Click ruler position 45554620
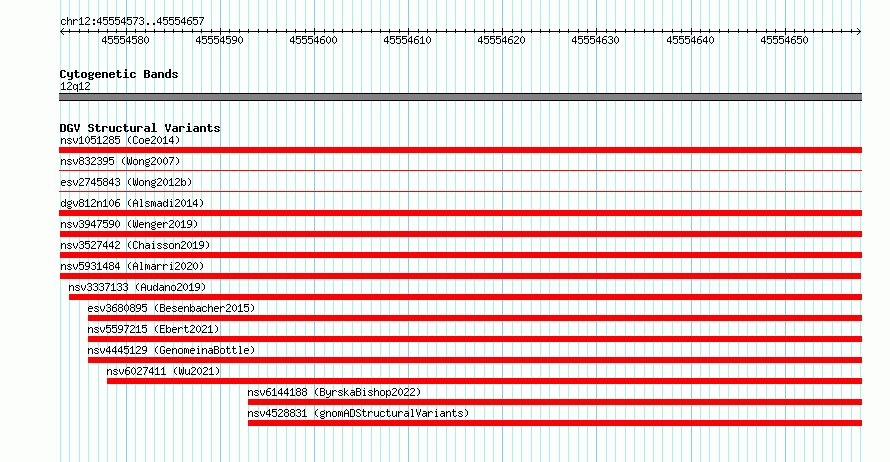Viewport: 890px width, 462px height. click(x=502, y=40)
